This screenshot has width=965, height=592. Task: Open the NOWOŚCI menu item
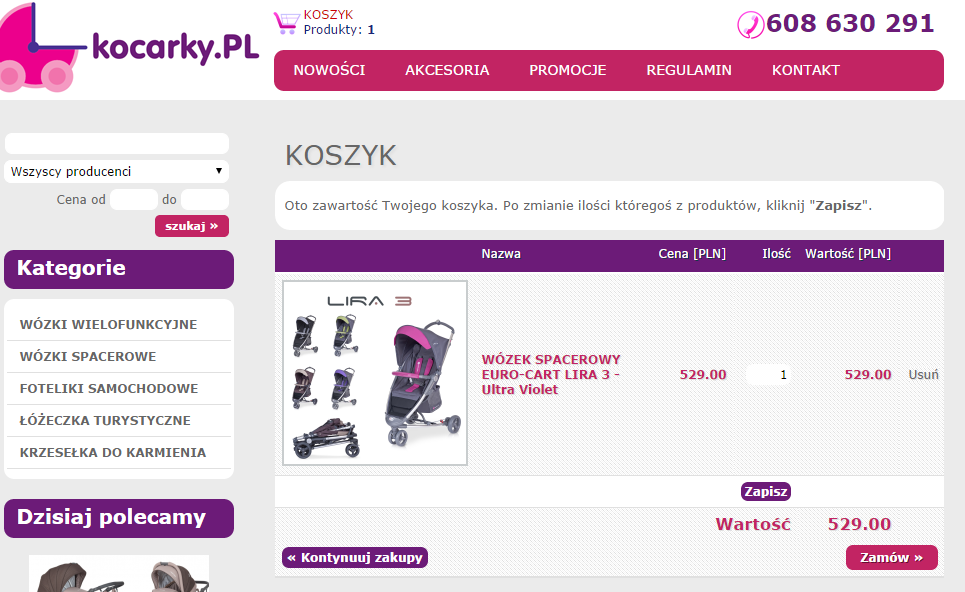pyautogui.click(x=329, y=70)
